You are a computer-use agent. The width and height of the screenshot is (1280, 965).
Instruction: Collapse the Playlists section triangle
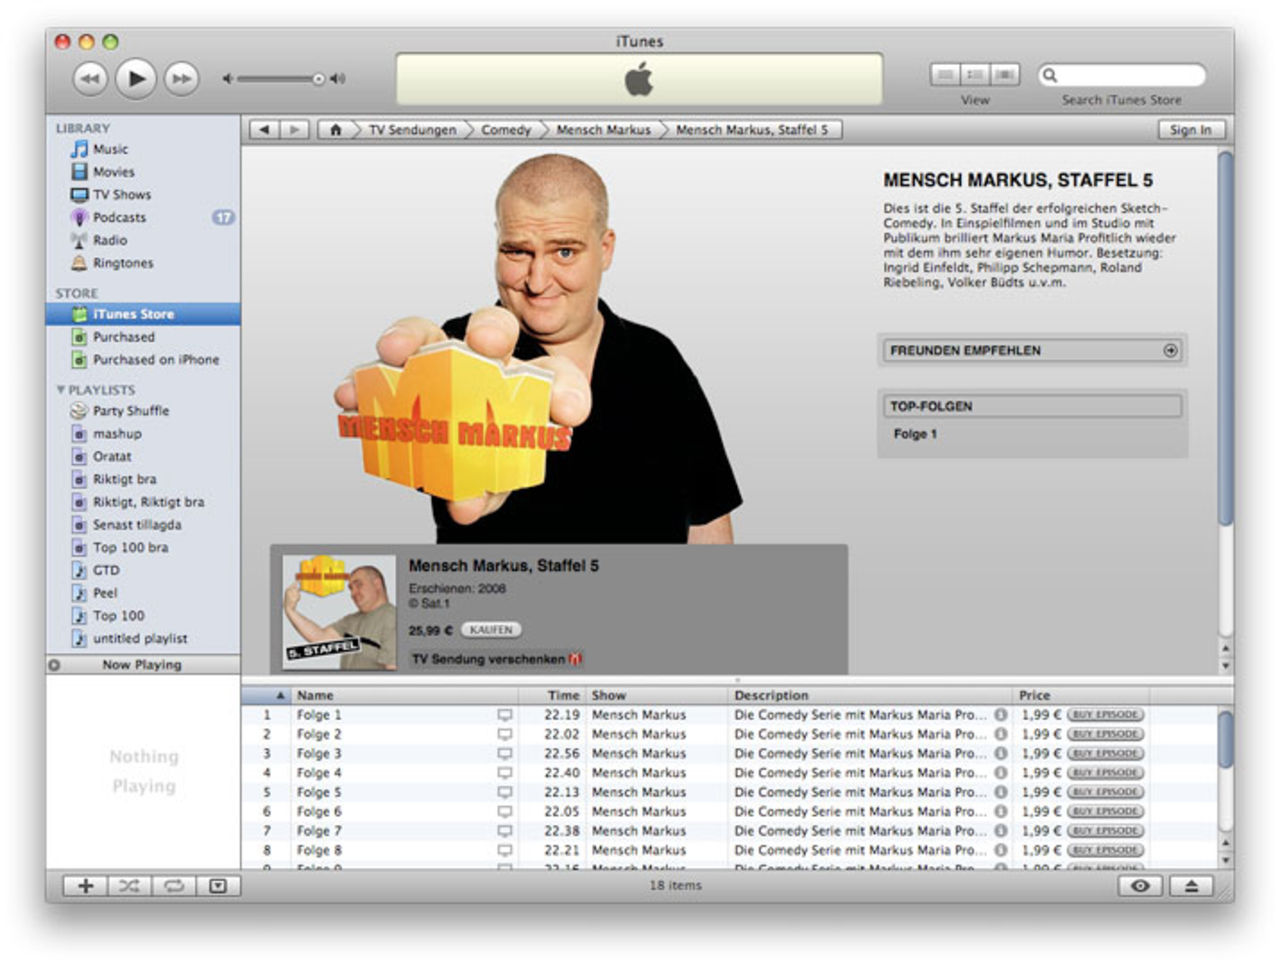(x=61, y=390)
